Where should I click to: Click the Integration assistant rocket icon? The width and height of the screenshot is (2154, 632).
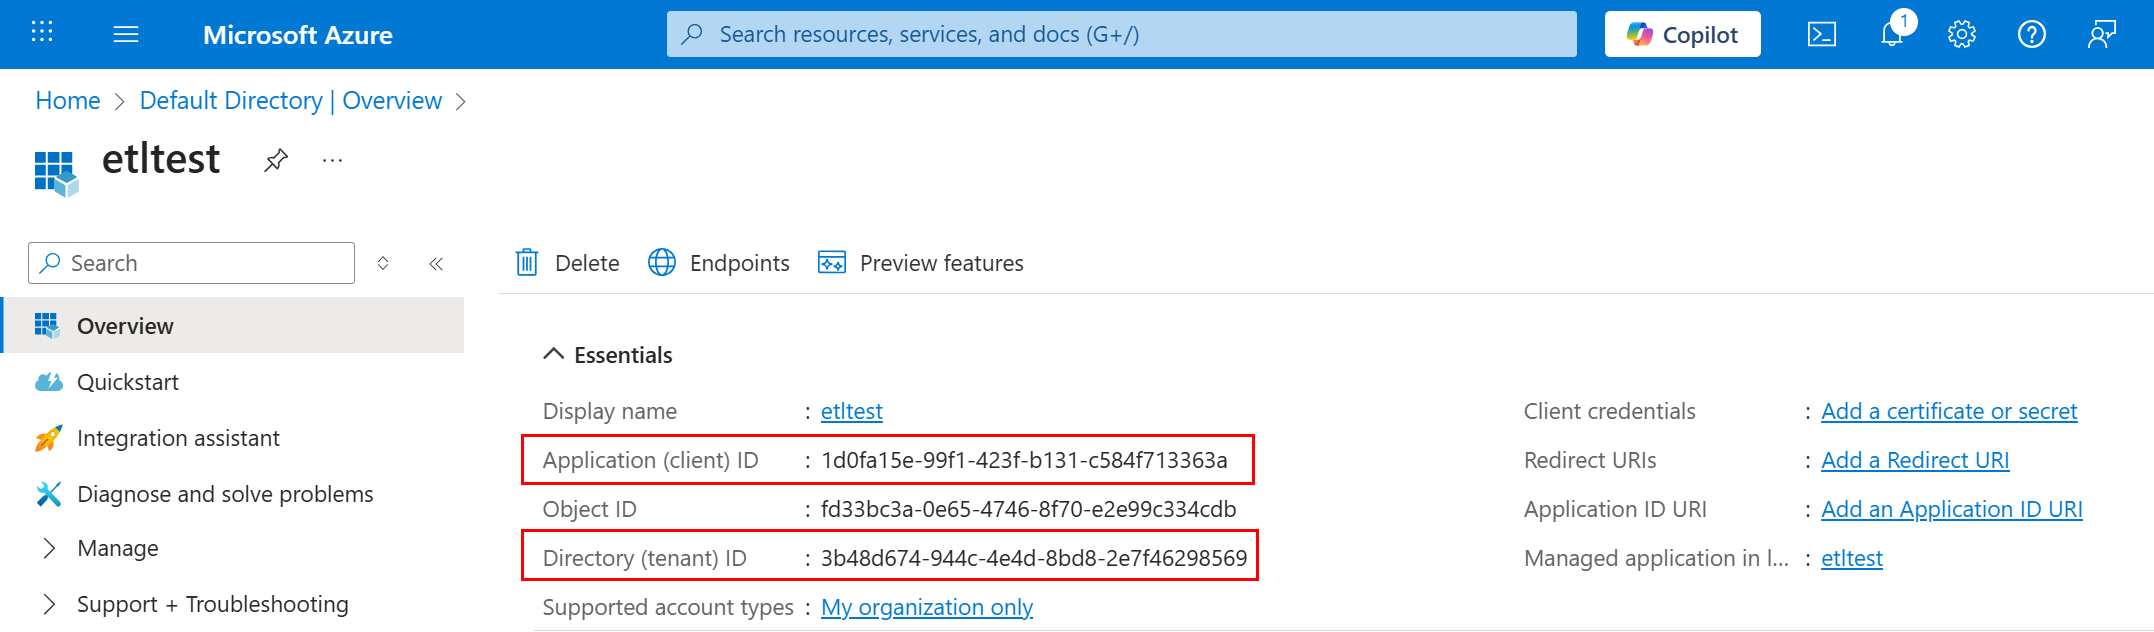48,438
